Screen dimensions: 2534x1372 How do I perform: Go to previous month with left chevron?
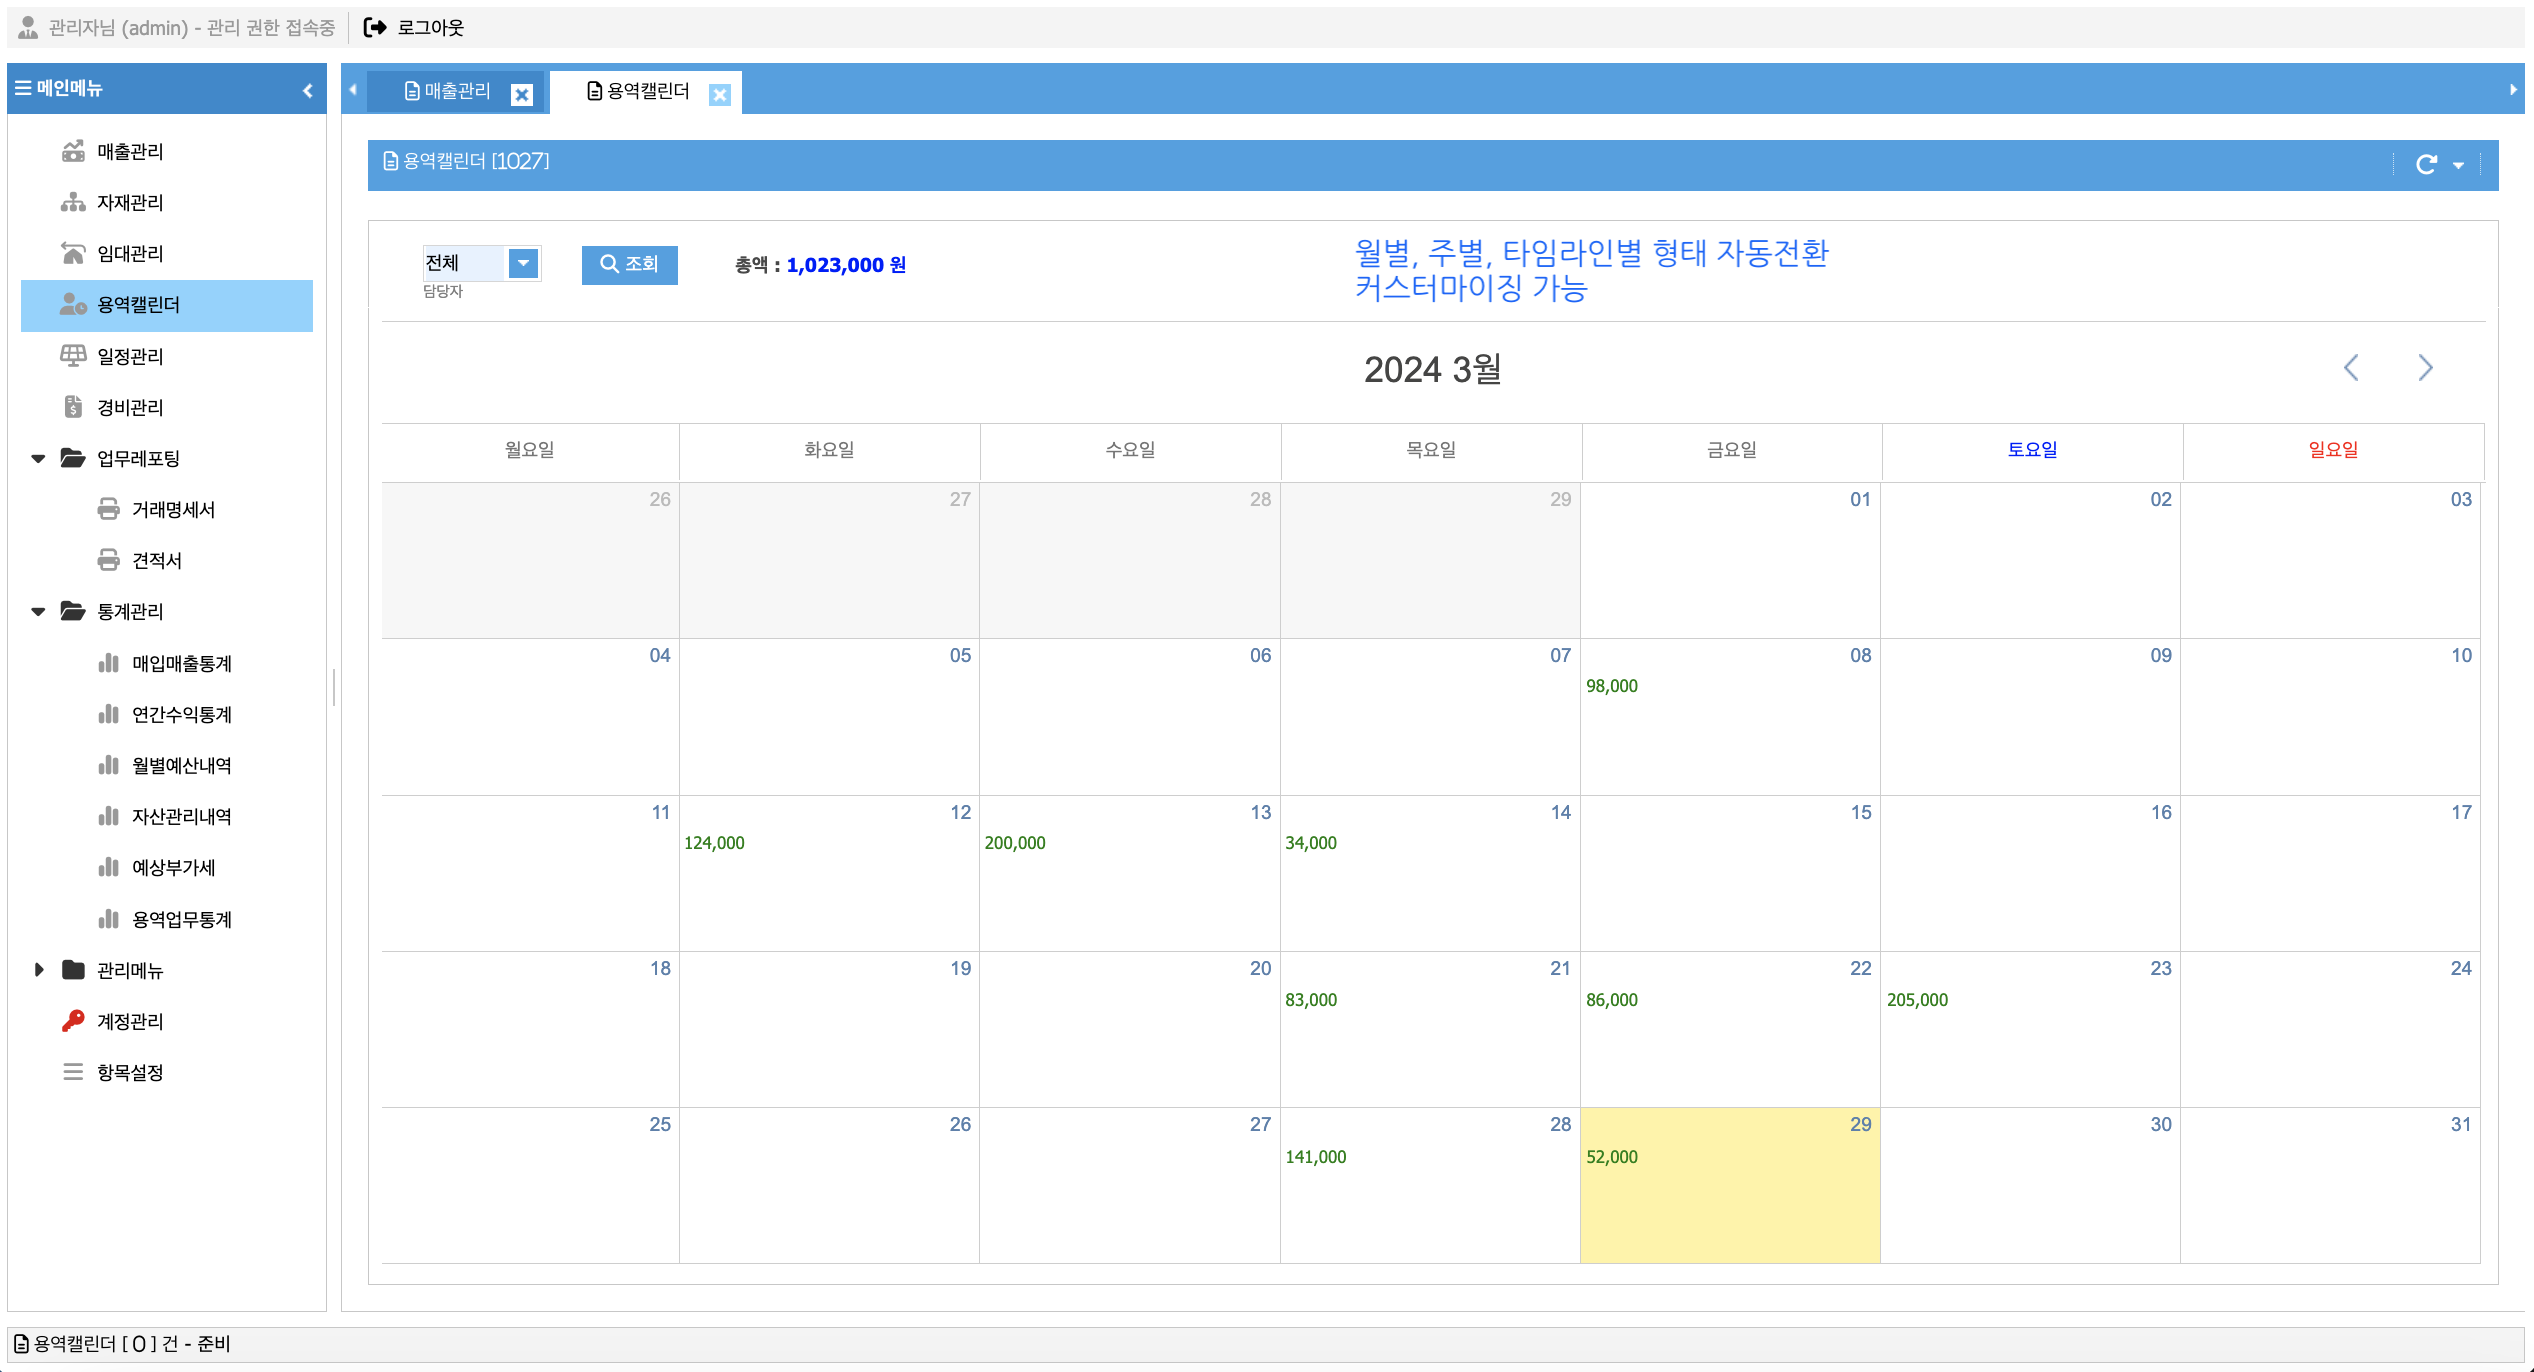[2351, 368]
